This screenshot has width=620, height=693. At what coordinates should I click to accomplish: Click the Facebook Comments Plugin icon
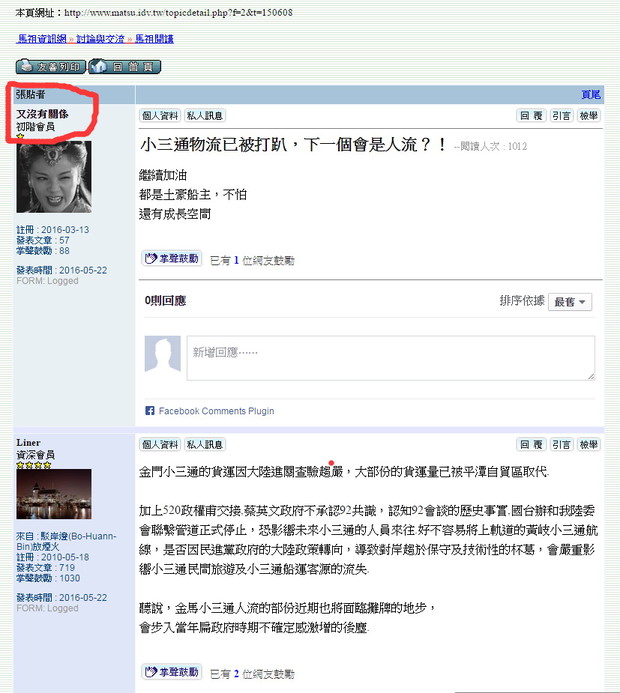pos(150,411)
